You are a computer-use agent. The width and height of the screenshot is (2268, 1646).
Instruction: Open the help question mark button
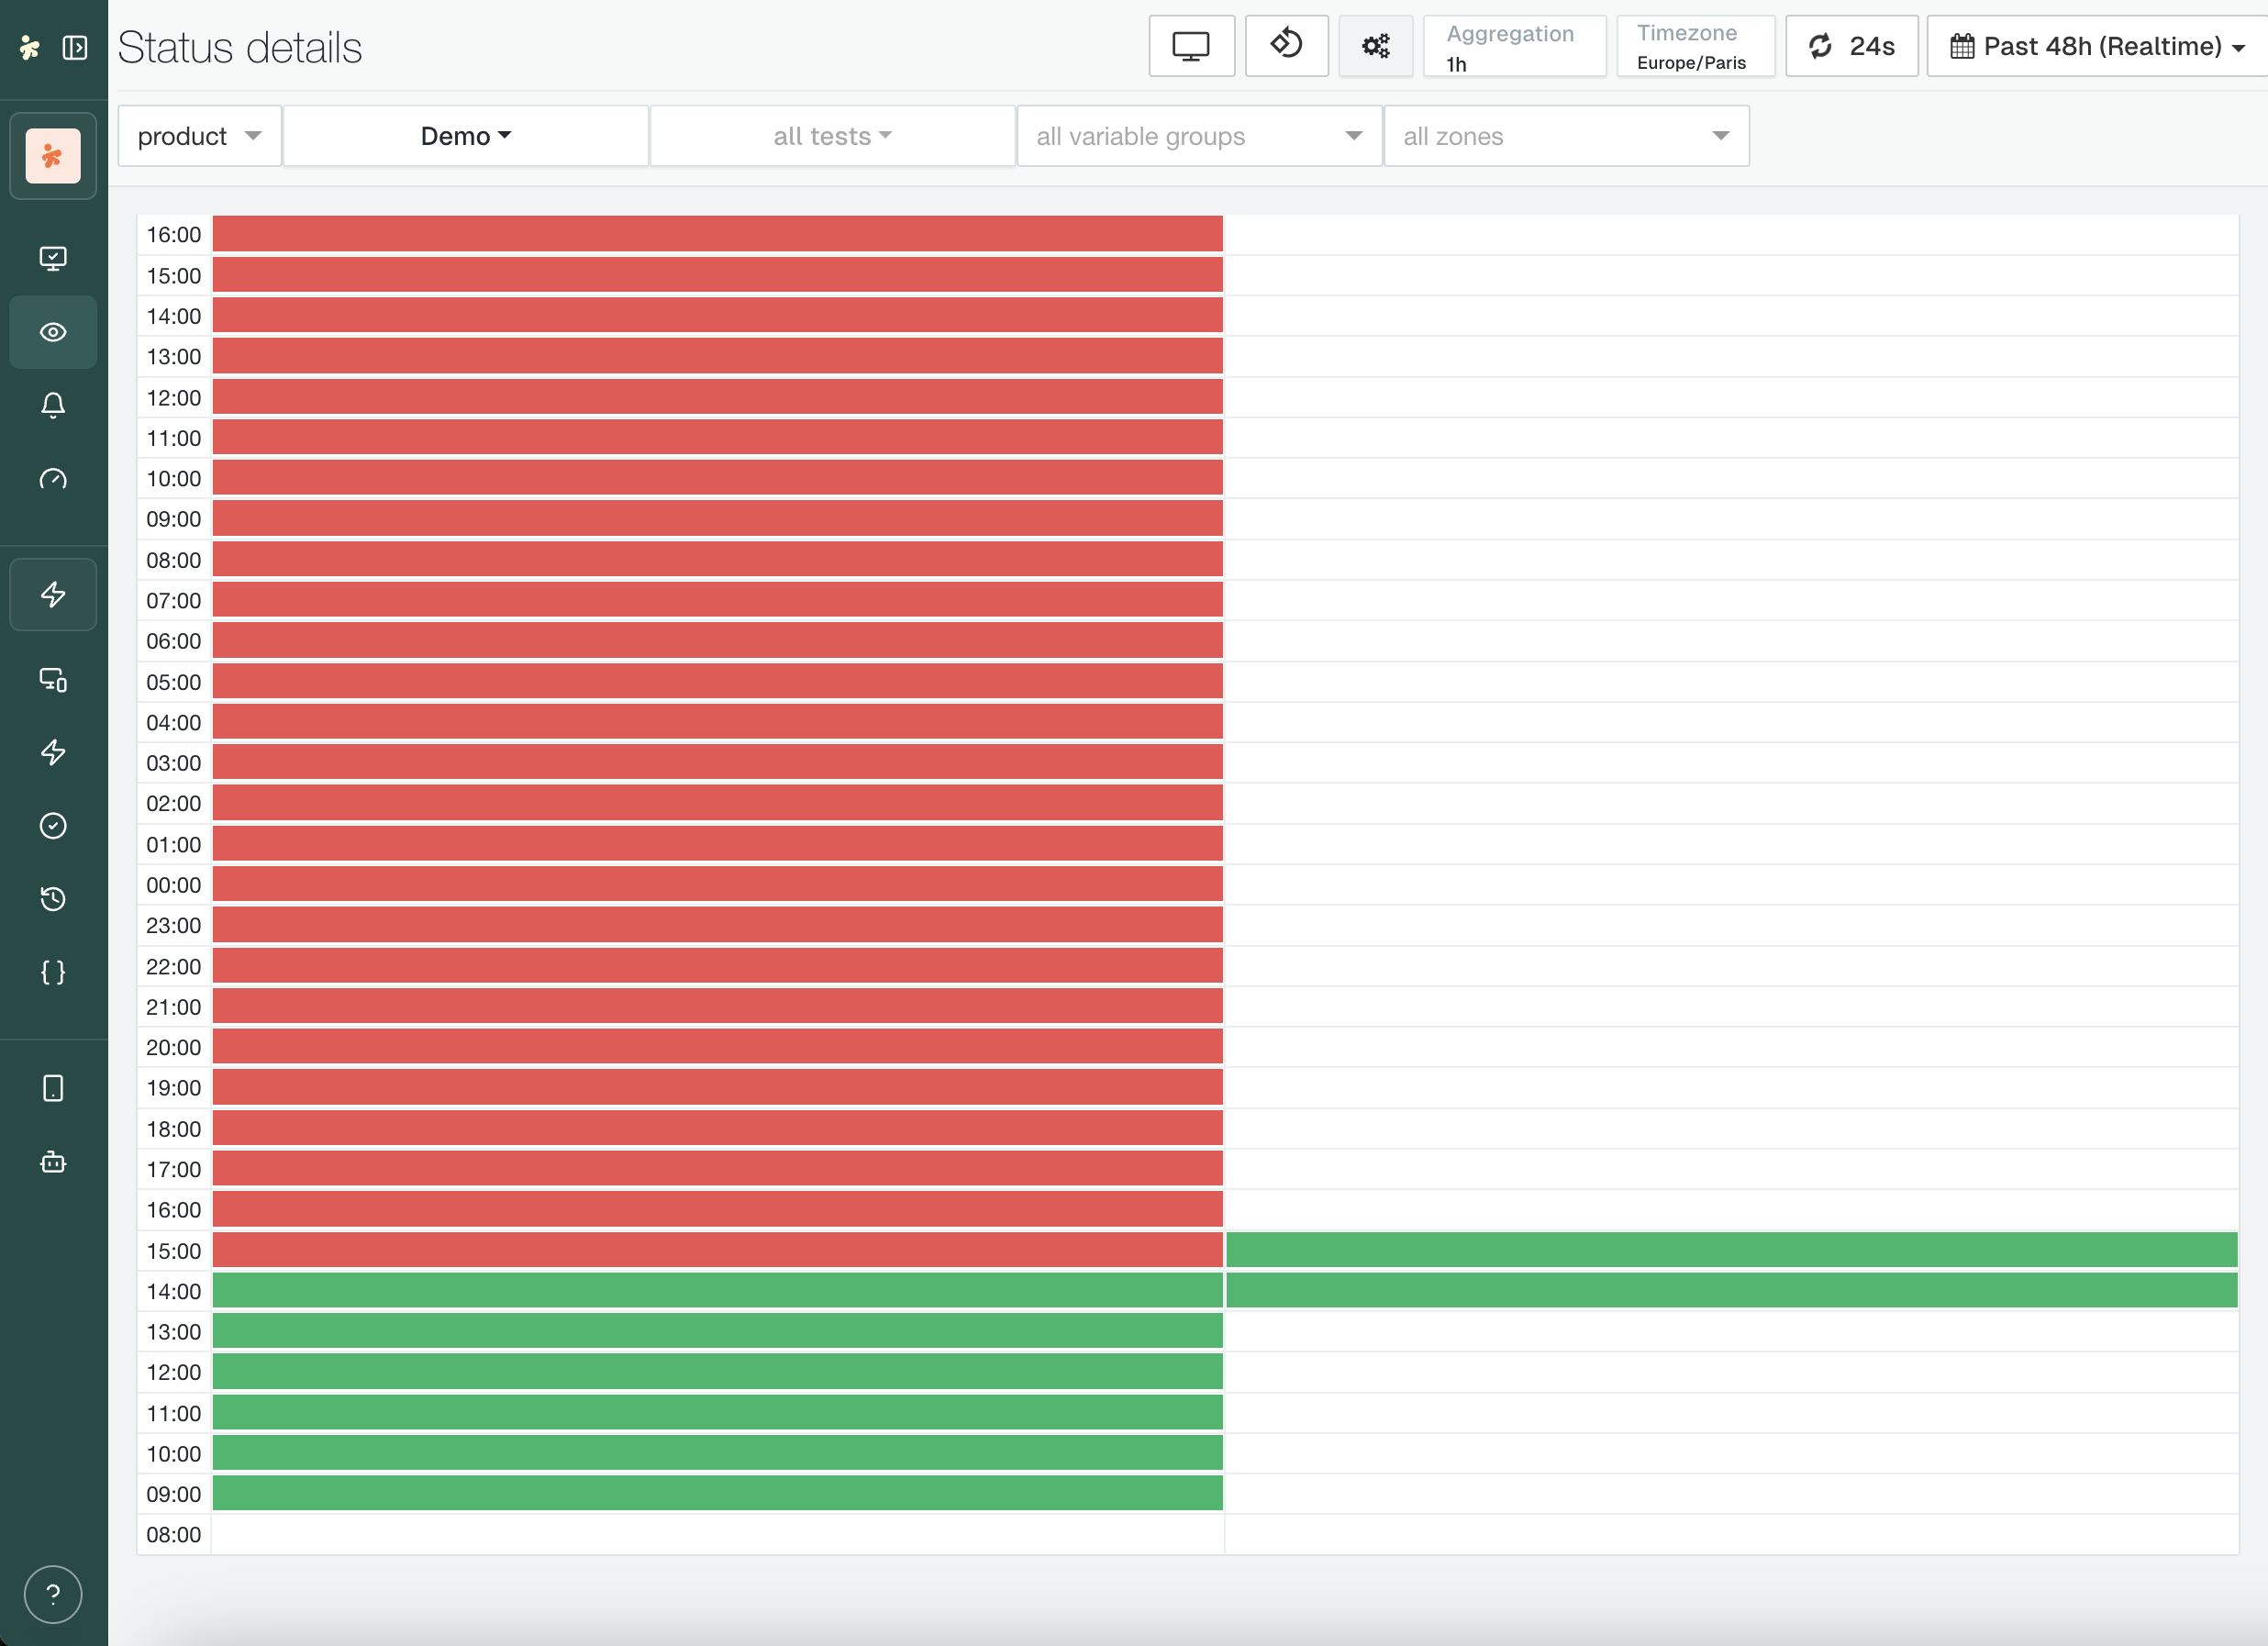pyautogui.click(x=53, y=1594)
